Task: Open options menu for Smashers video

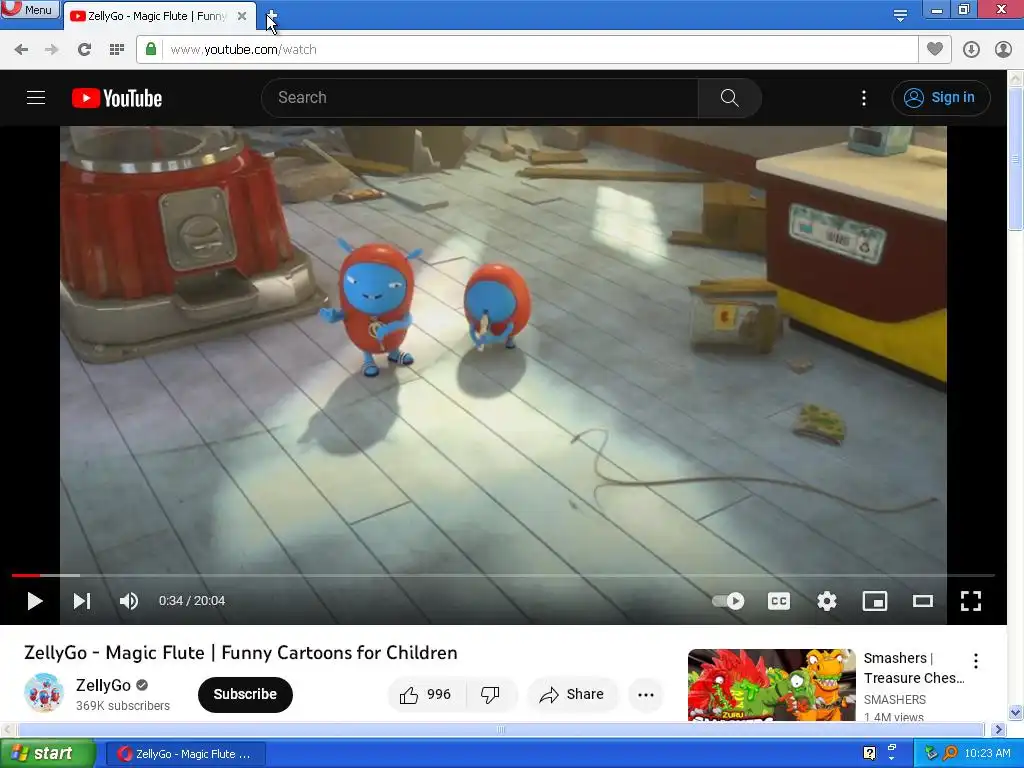Action: (x=976, y=661)
